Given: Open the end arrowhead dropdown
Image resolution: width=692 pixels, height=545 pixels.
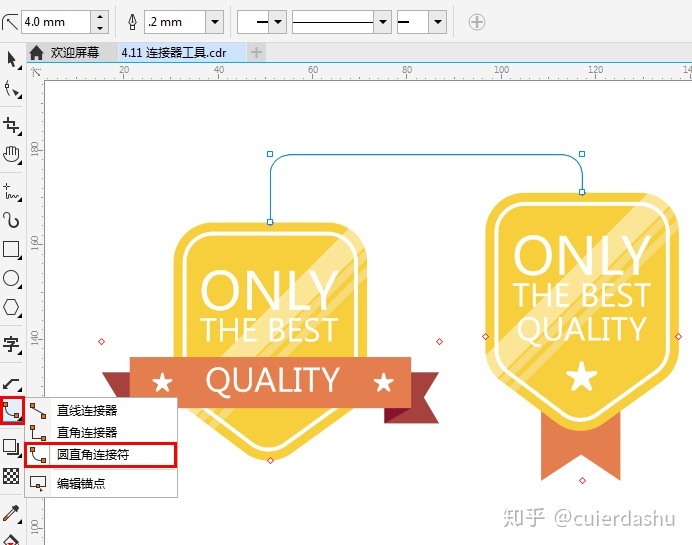Looking at the screenshot, I should (438, 22).
